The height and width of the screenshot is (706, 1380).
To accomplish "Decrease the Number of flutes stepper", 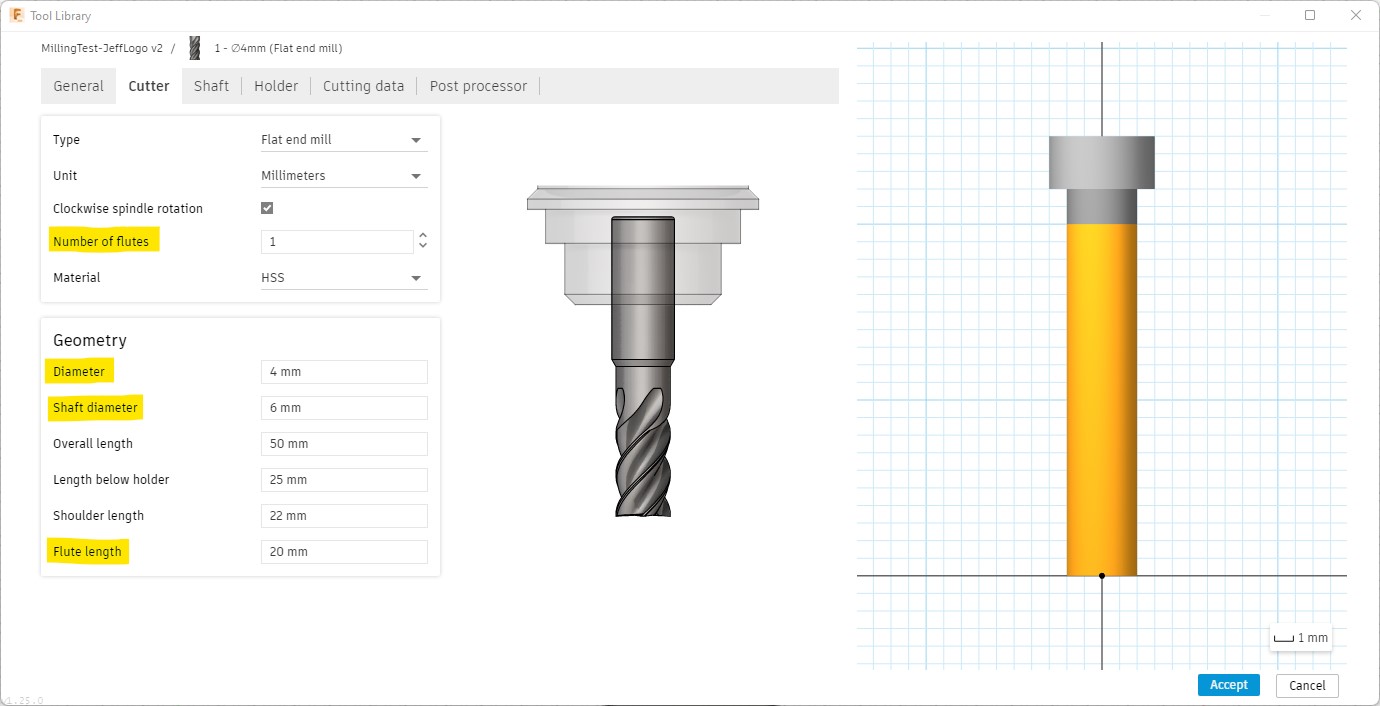I will click(423, 247).
